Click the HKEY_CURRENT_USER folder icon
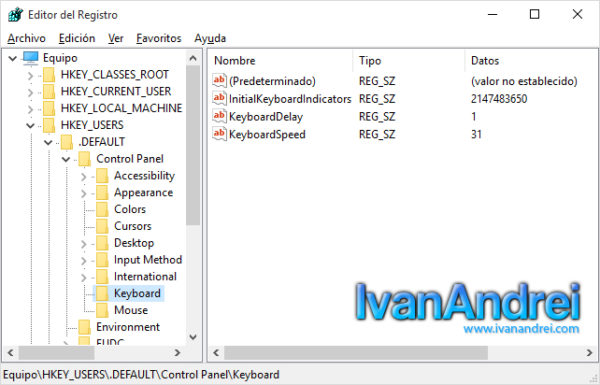This screenshot has height=385, width=600. (x=49, y=91)
